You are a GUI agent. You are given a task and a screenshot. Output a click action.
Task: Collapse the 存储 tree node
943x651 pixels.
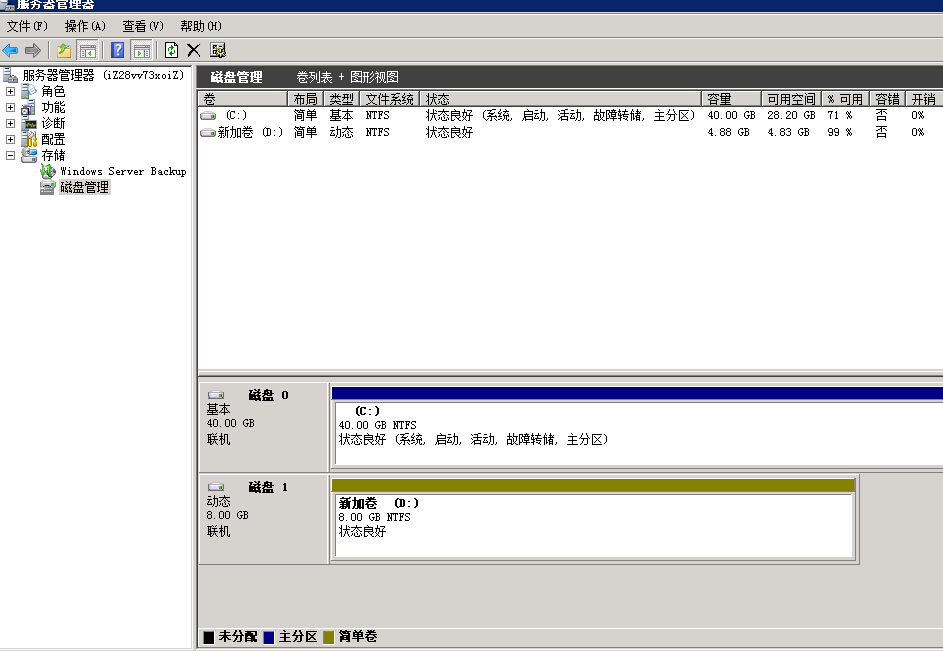click(x=11, y=155)
